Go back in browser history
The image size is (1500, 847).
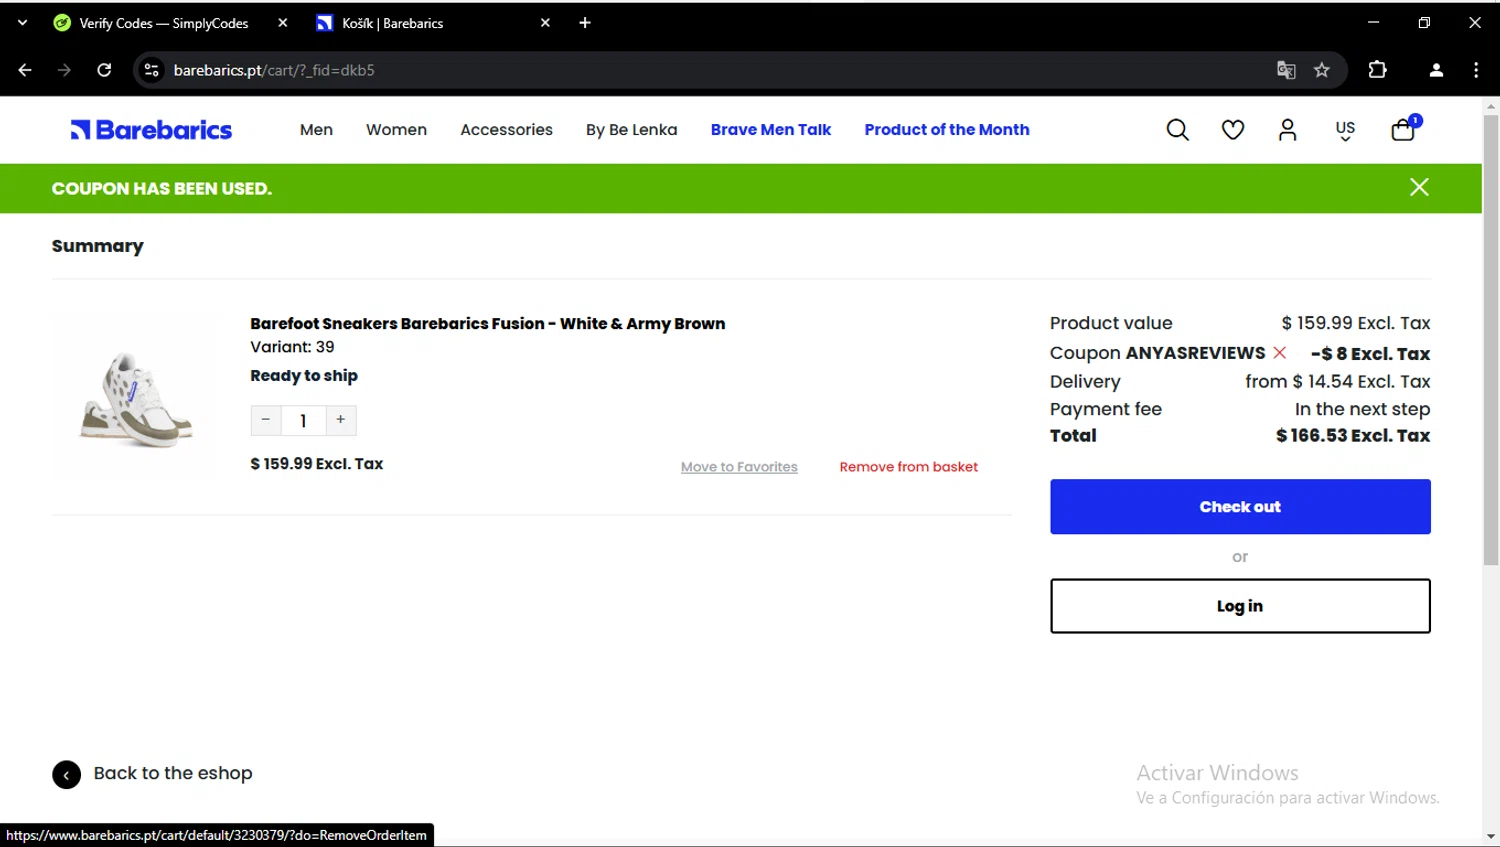[x=25, y=70]
